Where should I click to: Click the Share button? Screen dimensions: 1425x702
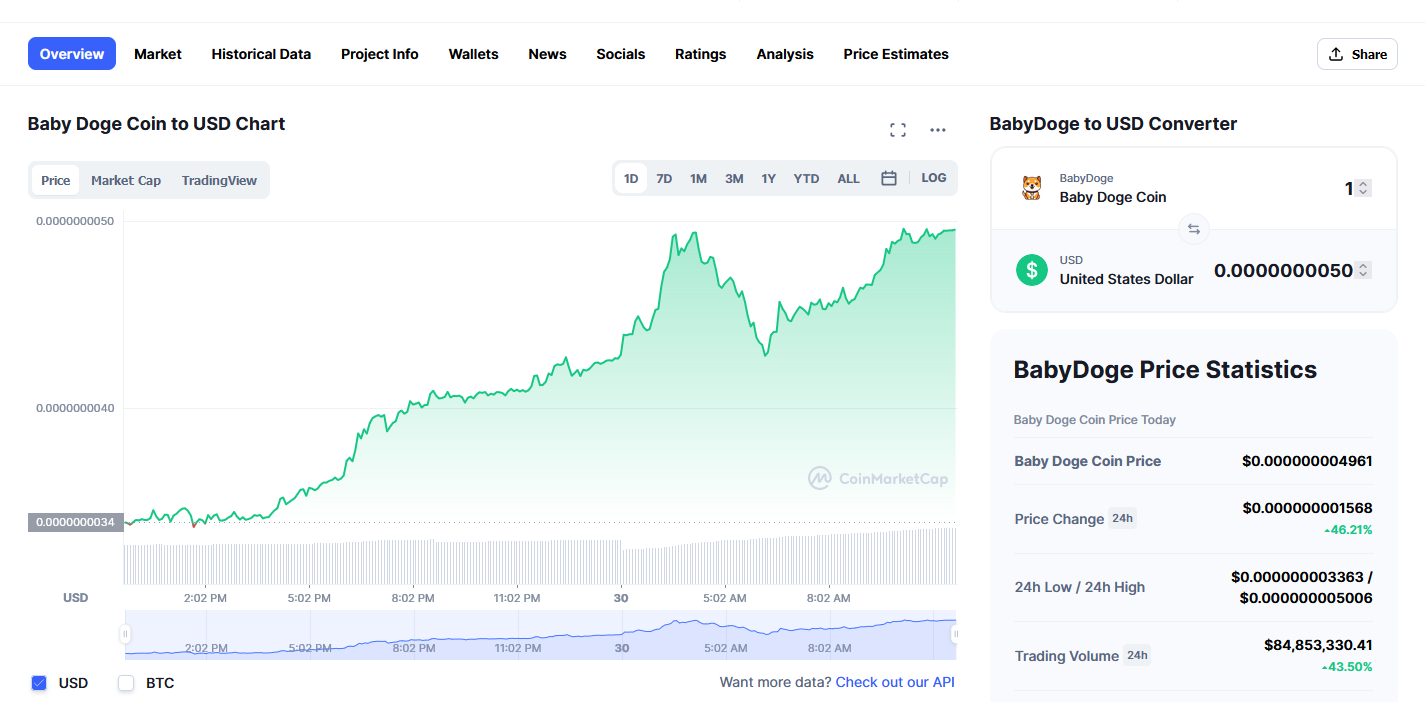click(1357, 54)
